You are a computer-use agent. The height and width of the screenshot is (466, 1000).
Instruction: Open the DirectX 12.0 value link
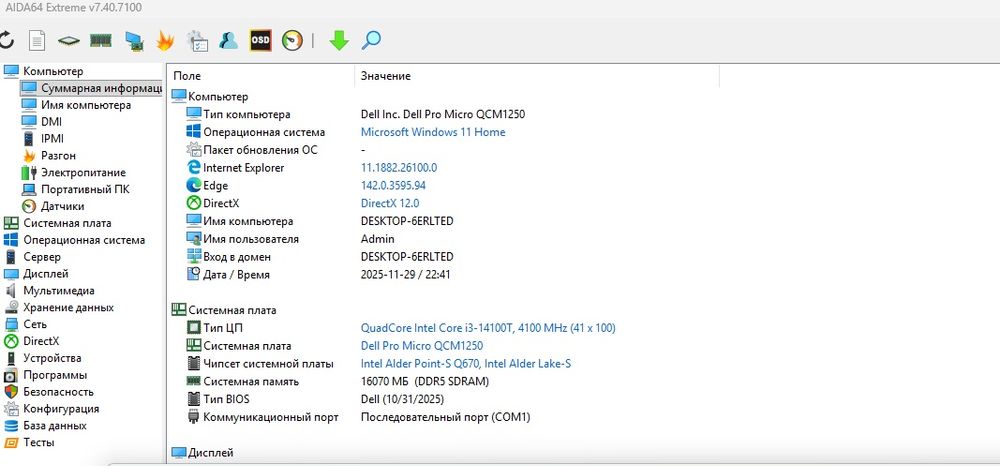390,203
